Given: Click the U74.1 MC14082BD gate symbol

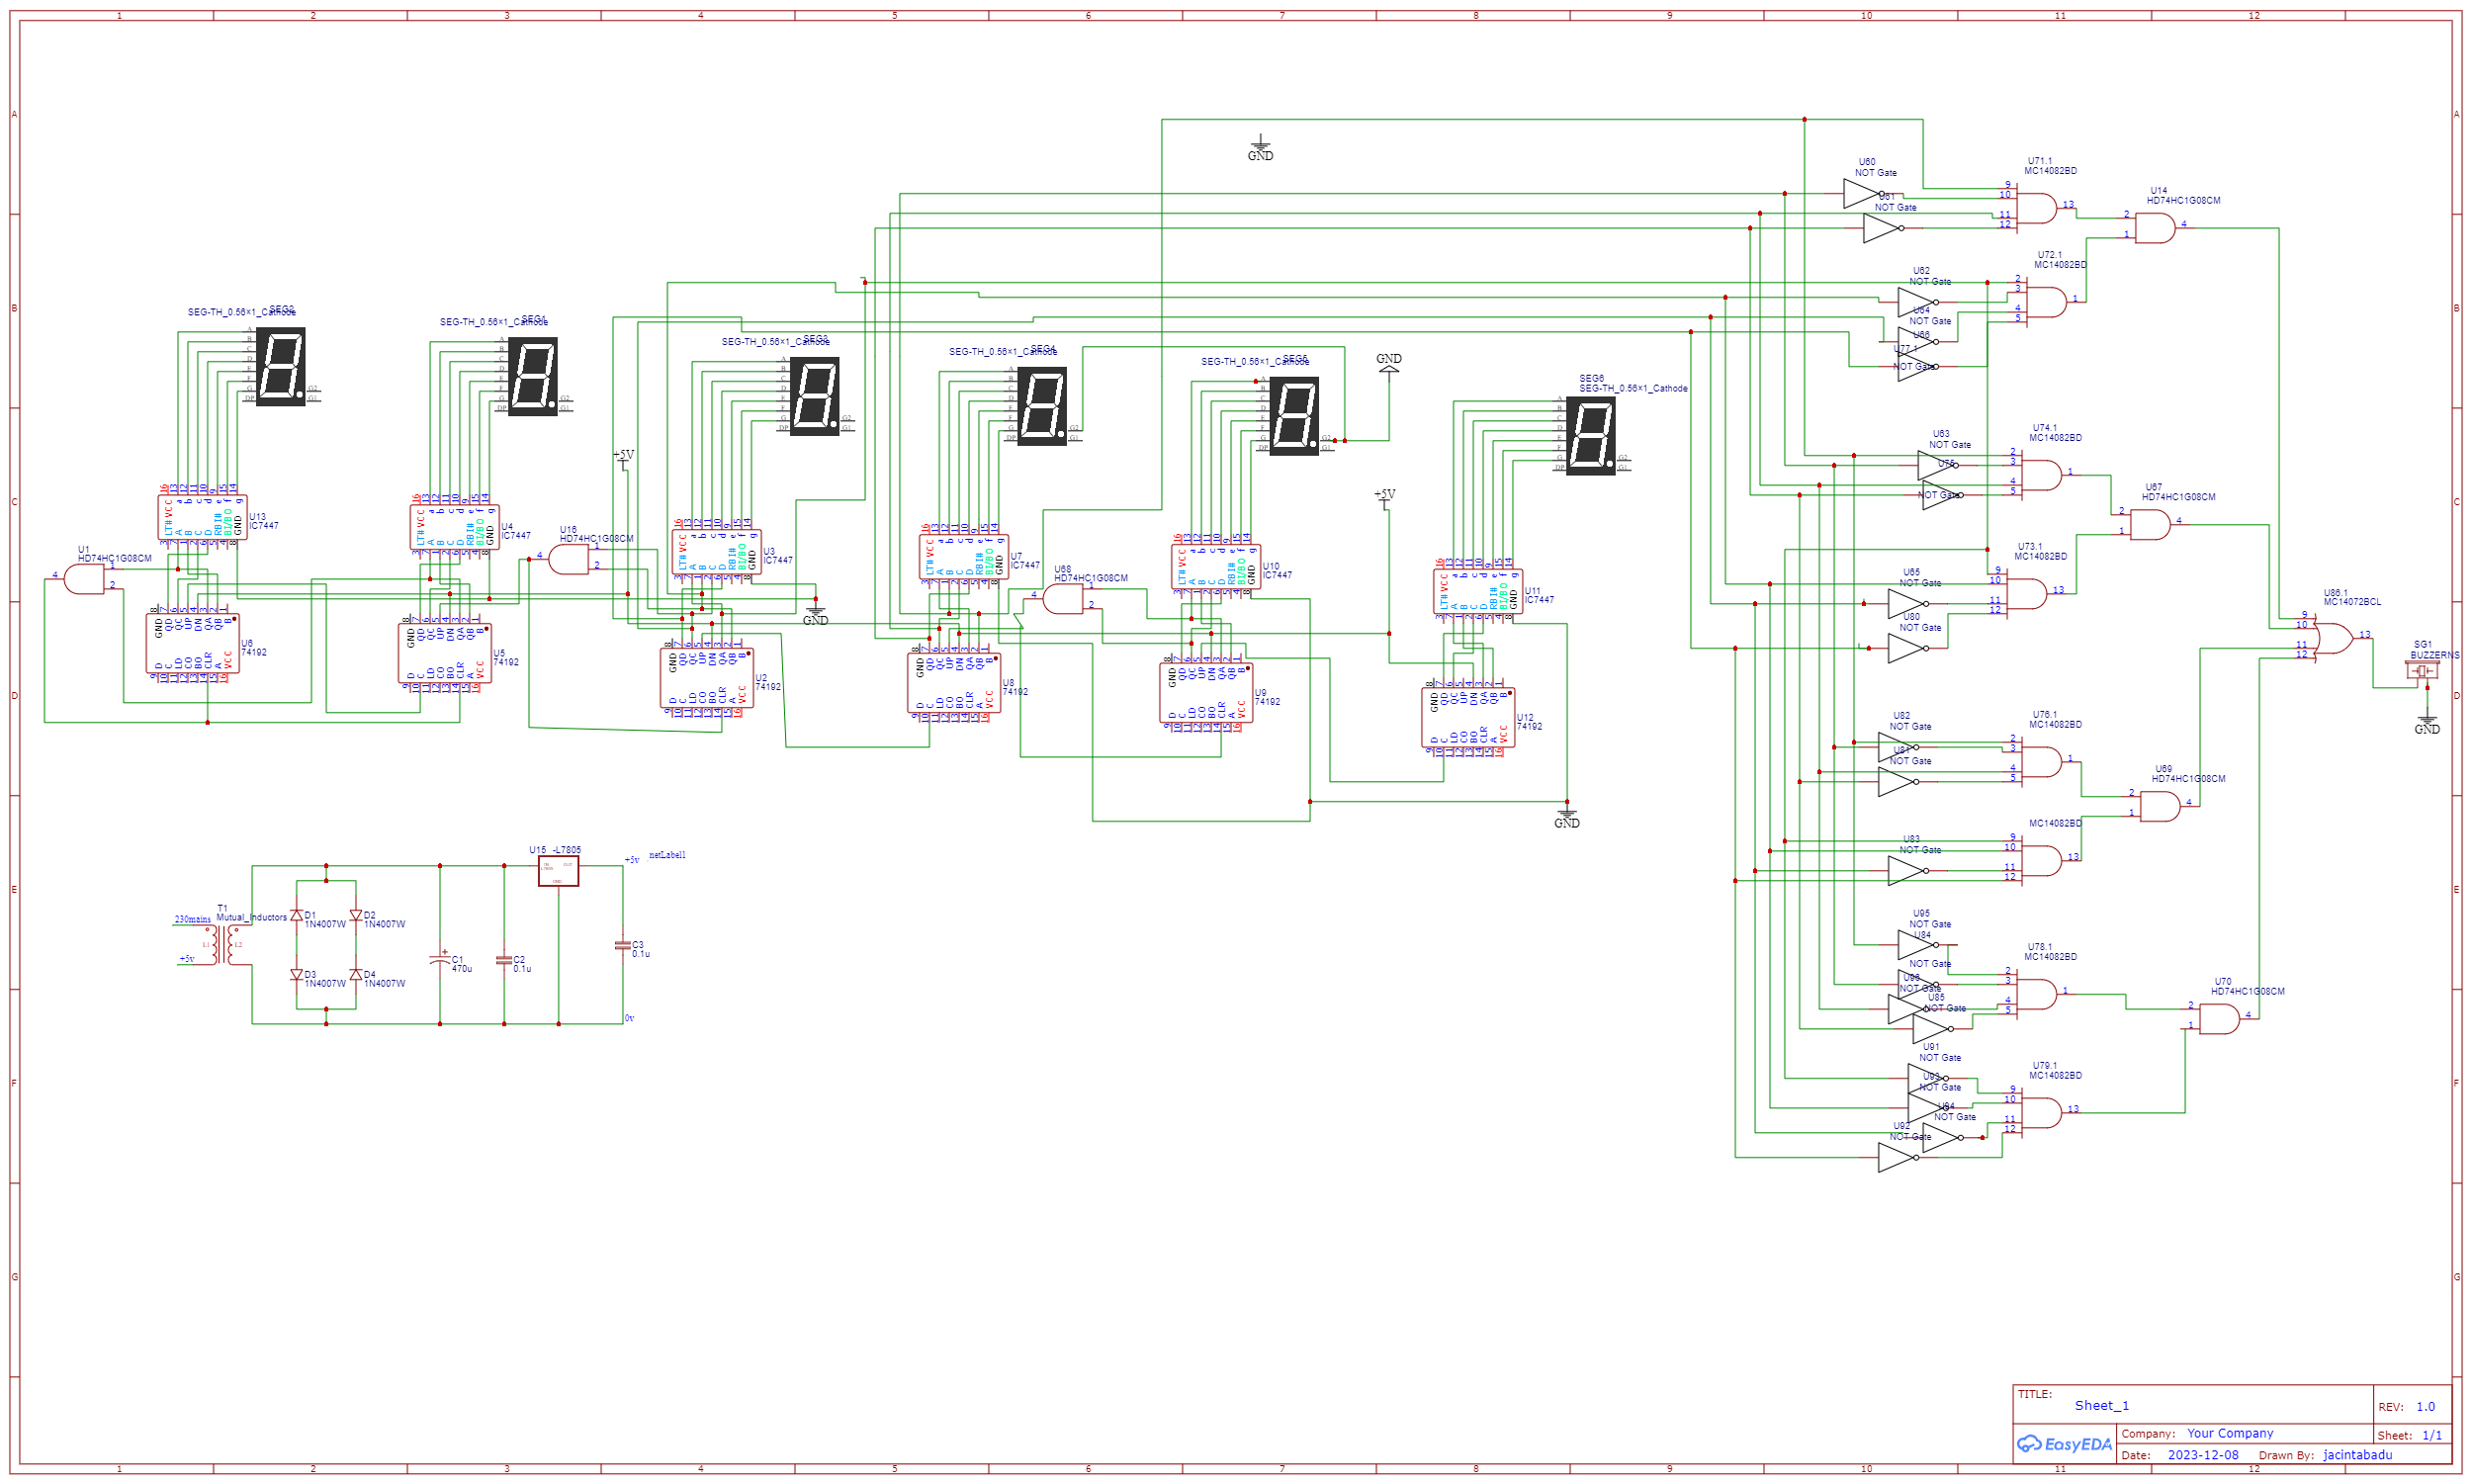Looking at the screenshot, I should [x=2042, y=475].
